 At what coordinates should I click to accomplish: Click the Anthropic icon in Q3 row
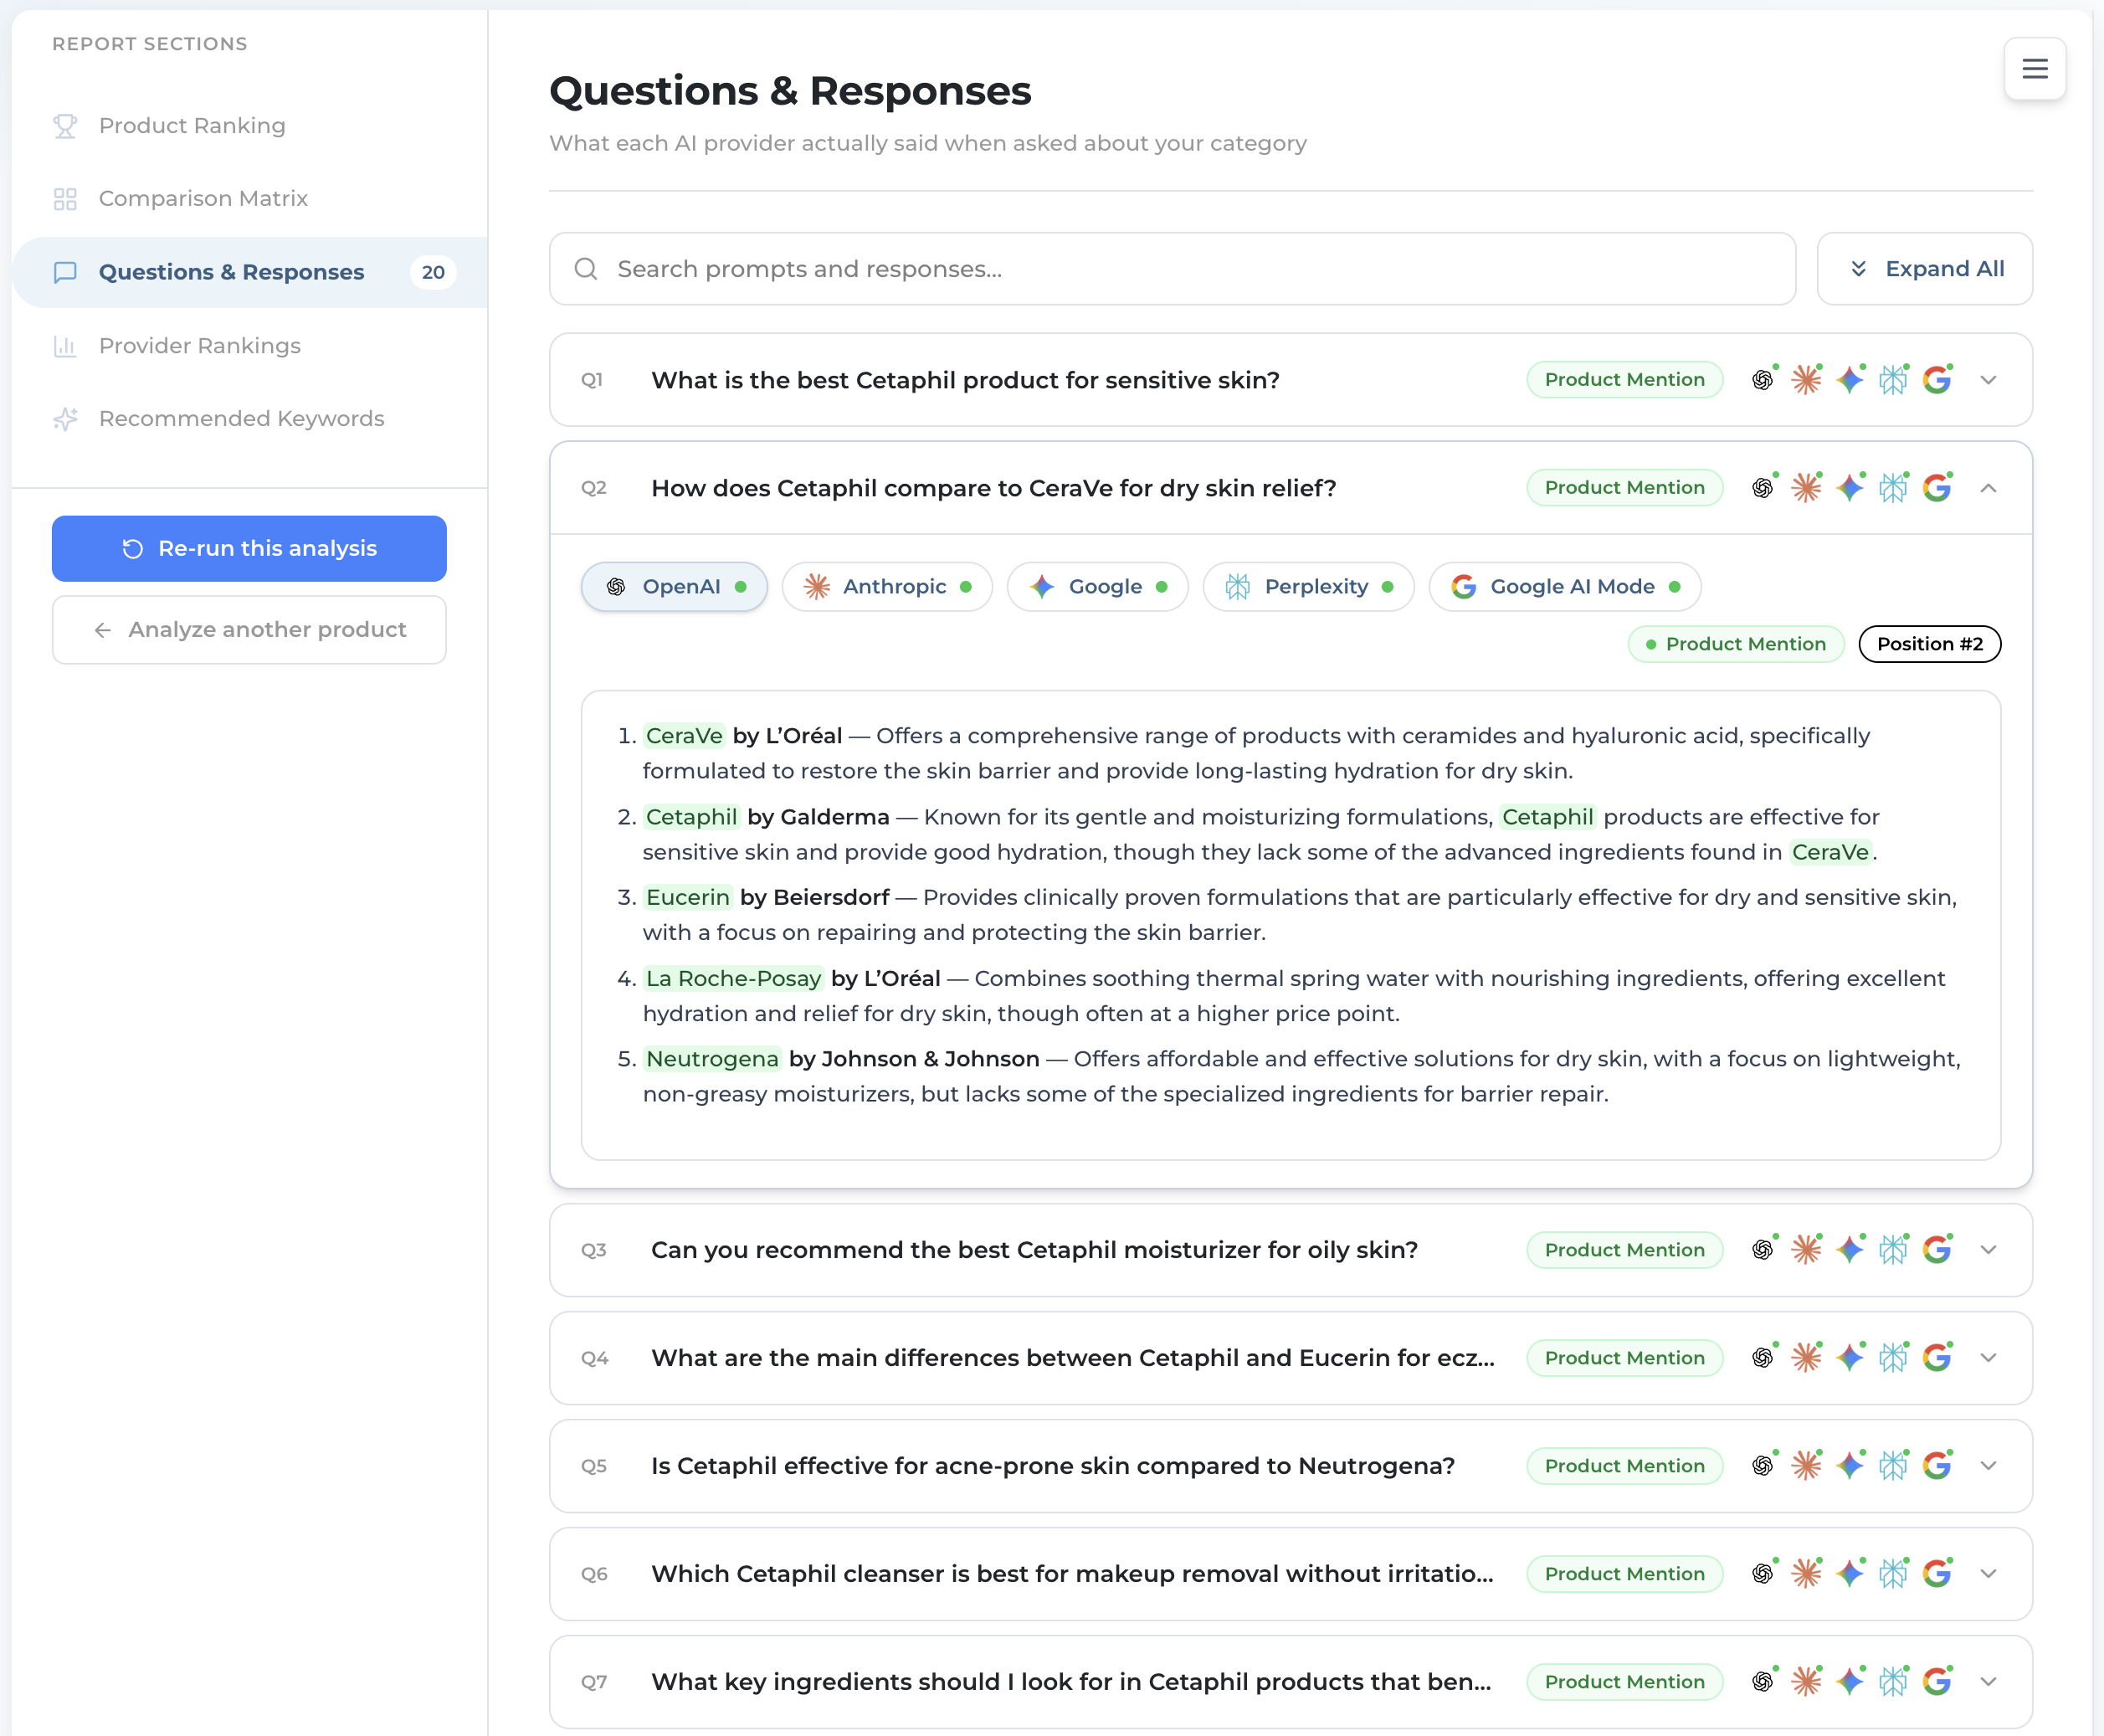pyautogui.click(x=1806, y=1250)
